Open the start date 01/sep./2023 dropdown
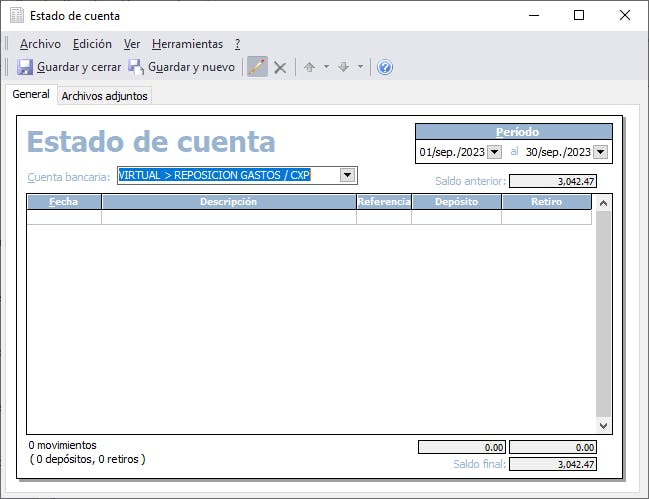649x499 pixels. (494, 152)
